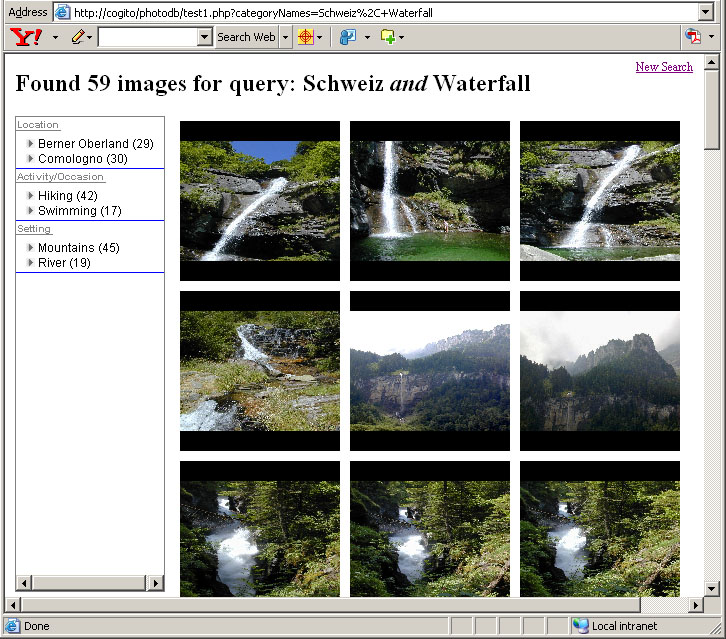Expand the River (19) category
Screen dimensions: 726x639
pyautogui.click(x=31, y=263)
